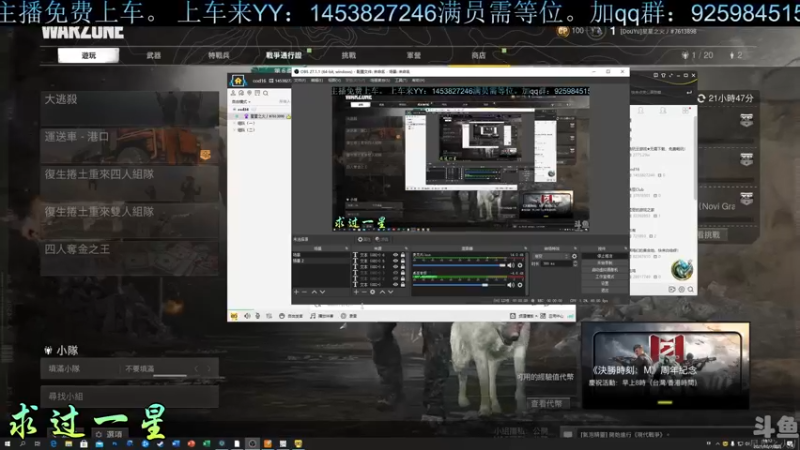
Task: Toggle visibility of second OBS source
Action: click(395, 261)
